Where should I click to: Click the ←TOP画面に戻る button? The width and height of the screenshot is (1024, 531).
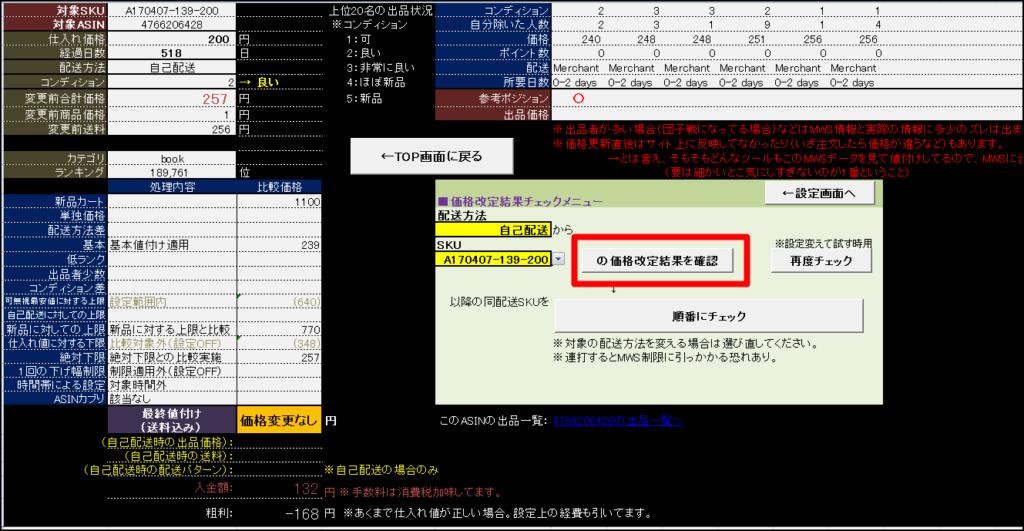[431, 155]
